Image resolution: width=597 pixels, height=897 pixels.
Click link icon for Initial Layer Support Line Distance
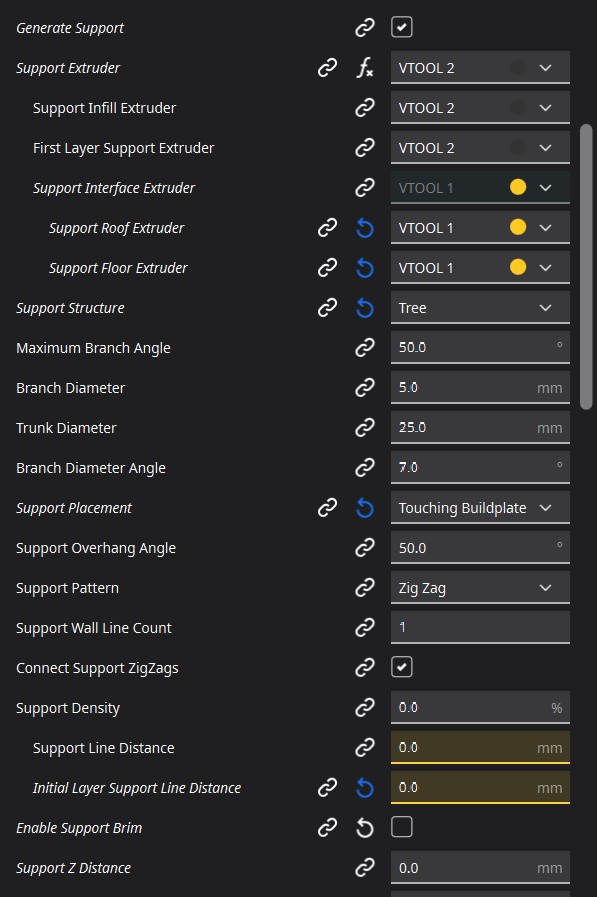coord(327,788)
